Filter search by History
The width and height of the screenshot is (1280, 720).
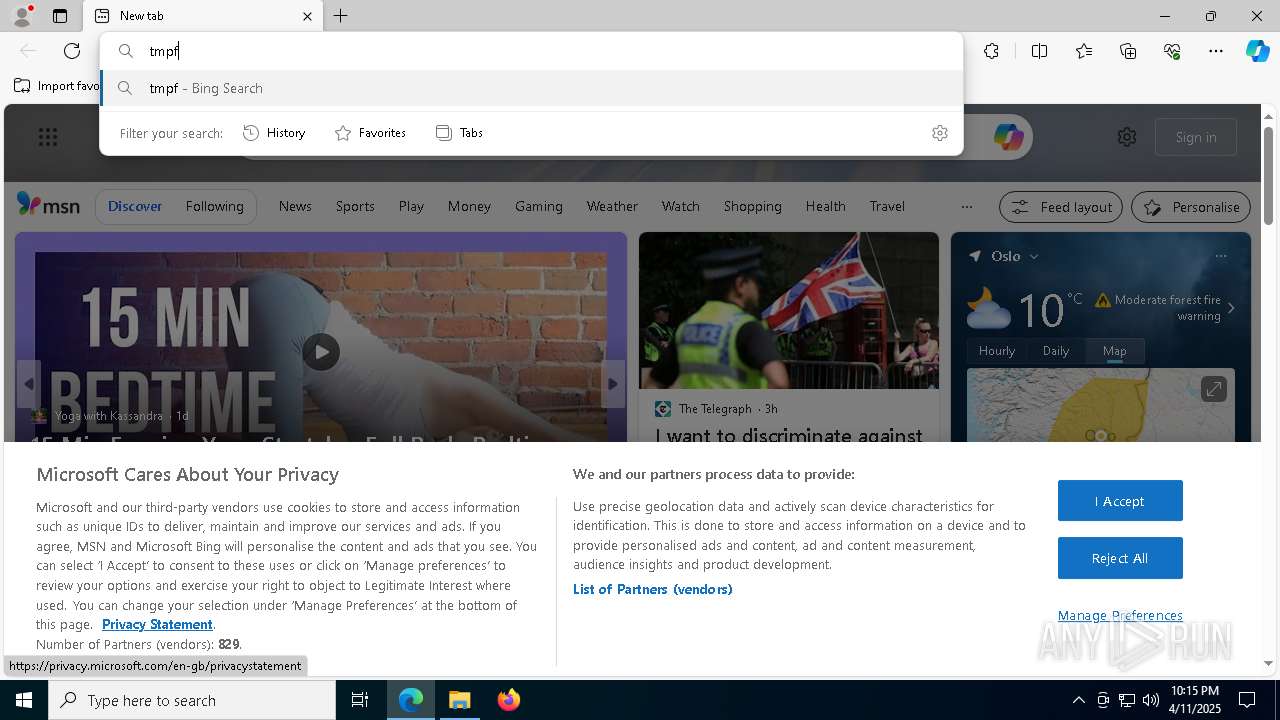(x=274, y=133)
